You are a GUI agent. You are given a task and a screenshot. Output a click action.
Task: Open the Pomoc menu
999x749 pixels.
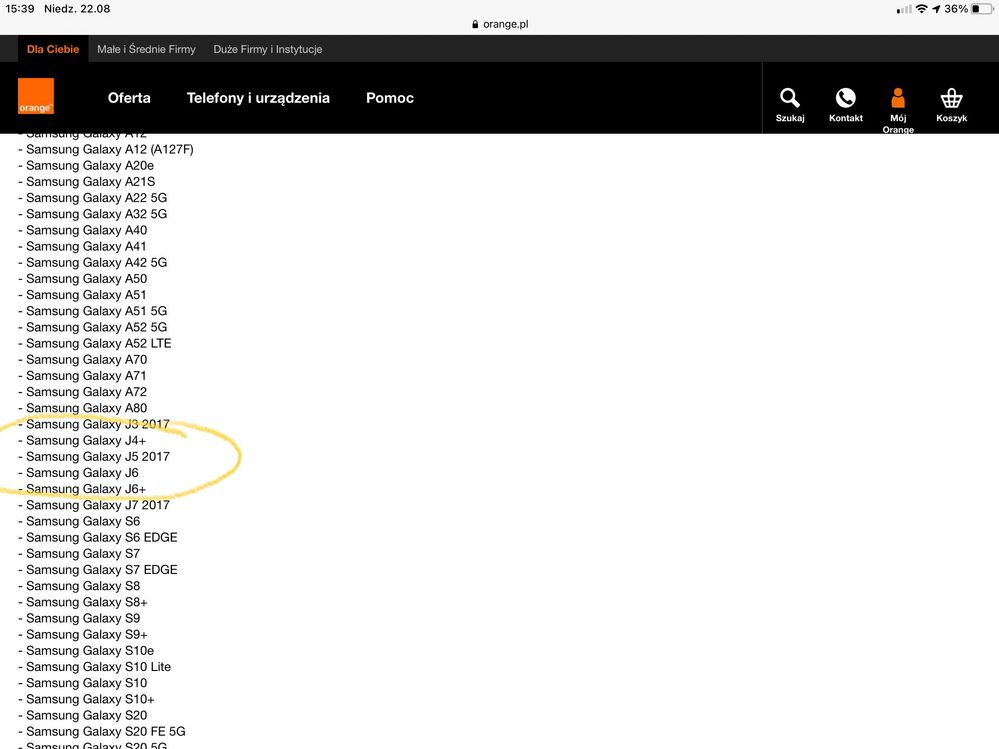390,98
